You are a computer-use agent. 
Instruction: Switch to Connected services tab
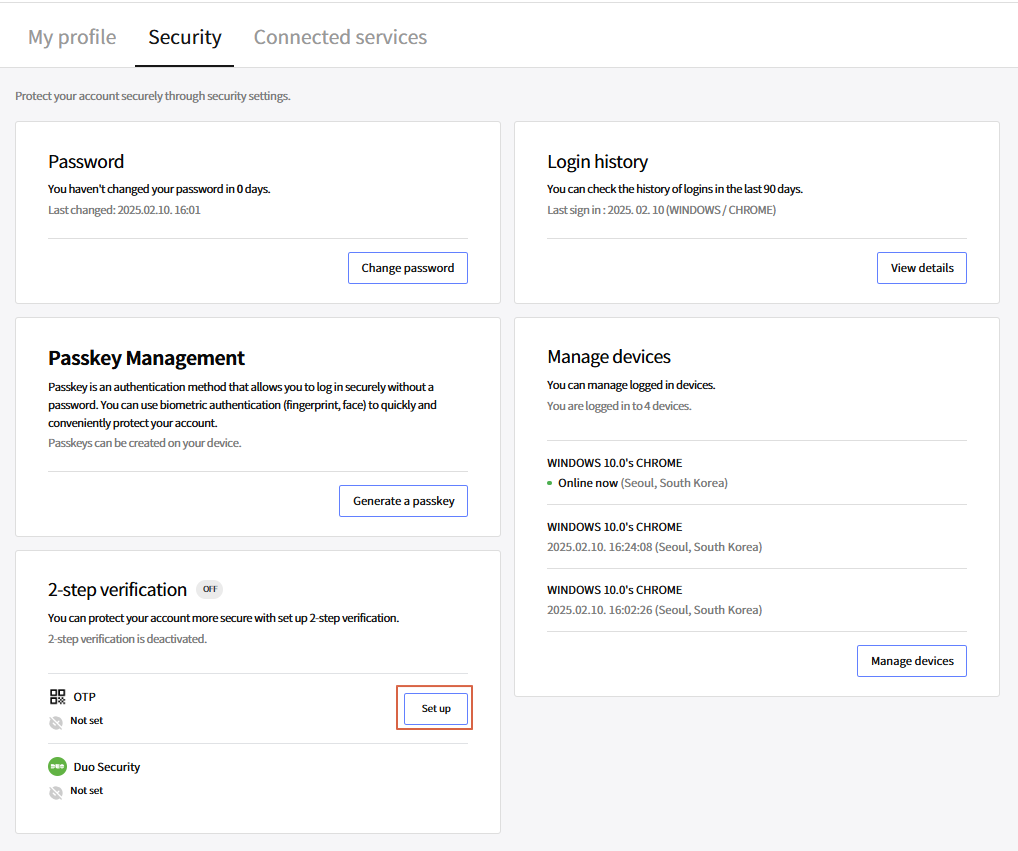pos(340,37)
